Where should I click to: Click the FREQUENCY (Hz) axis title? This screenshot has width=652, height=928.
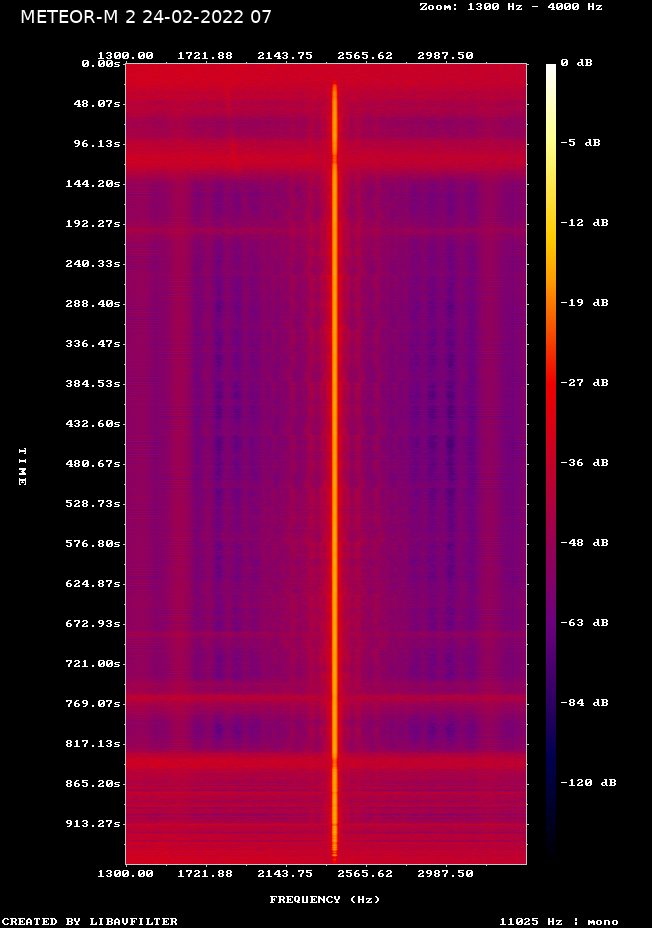point(325,900)
